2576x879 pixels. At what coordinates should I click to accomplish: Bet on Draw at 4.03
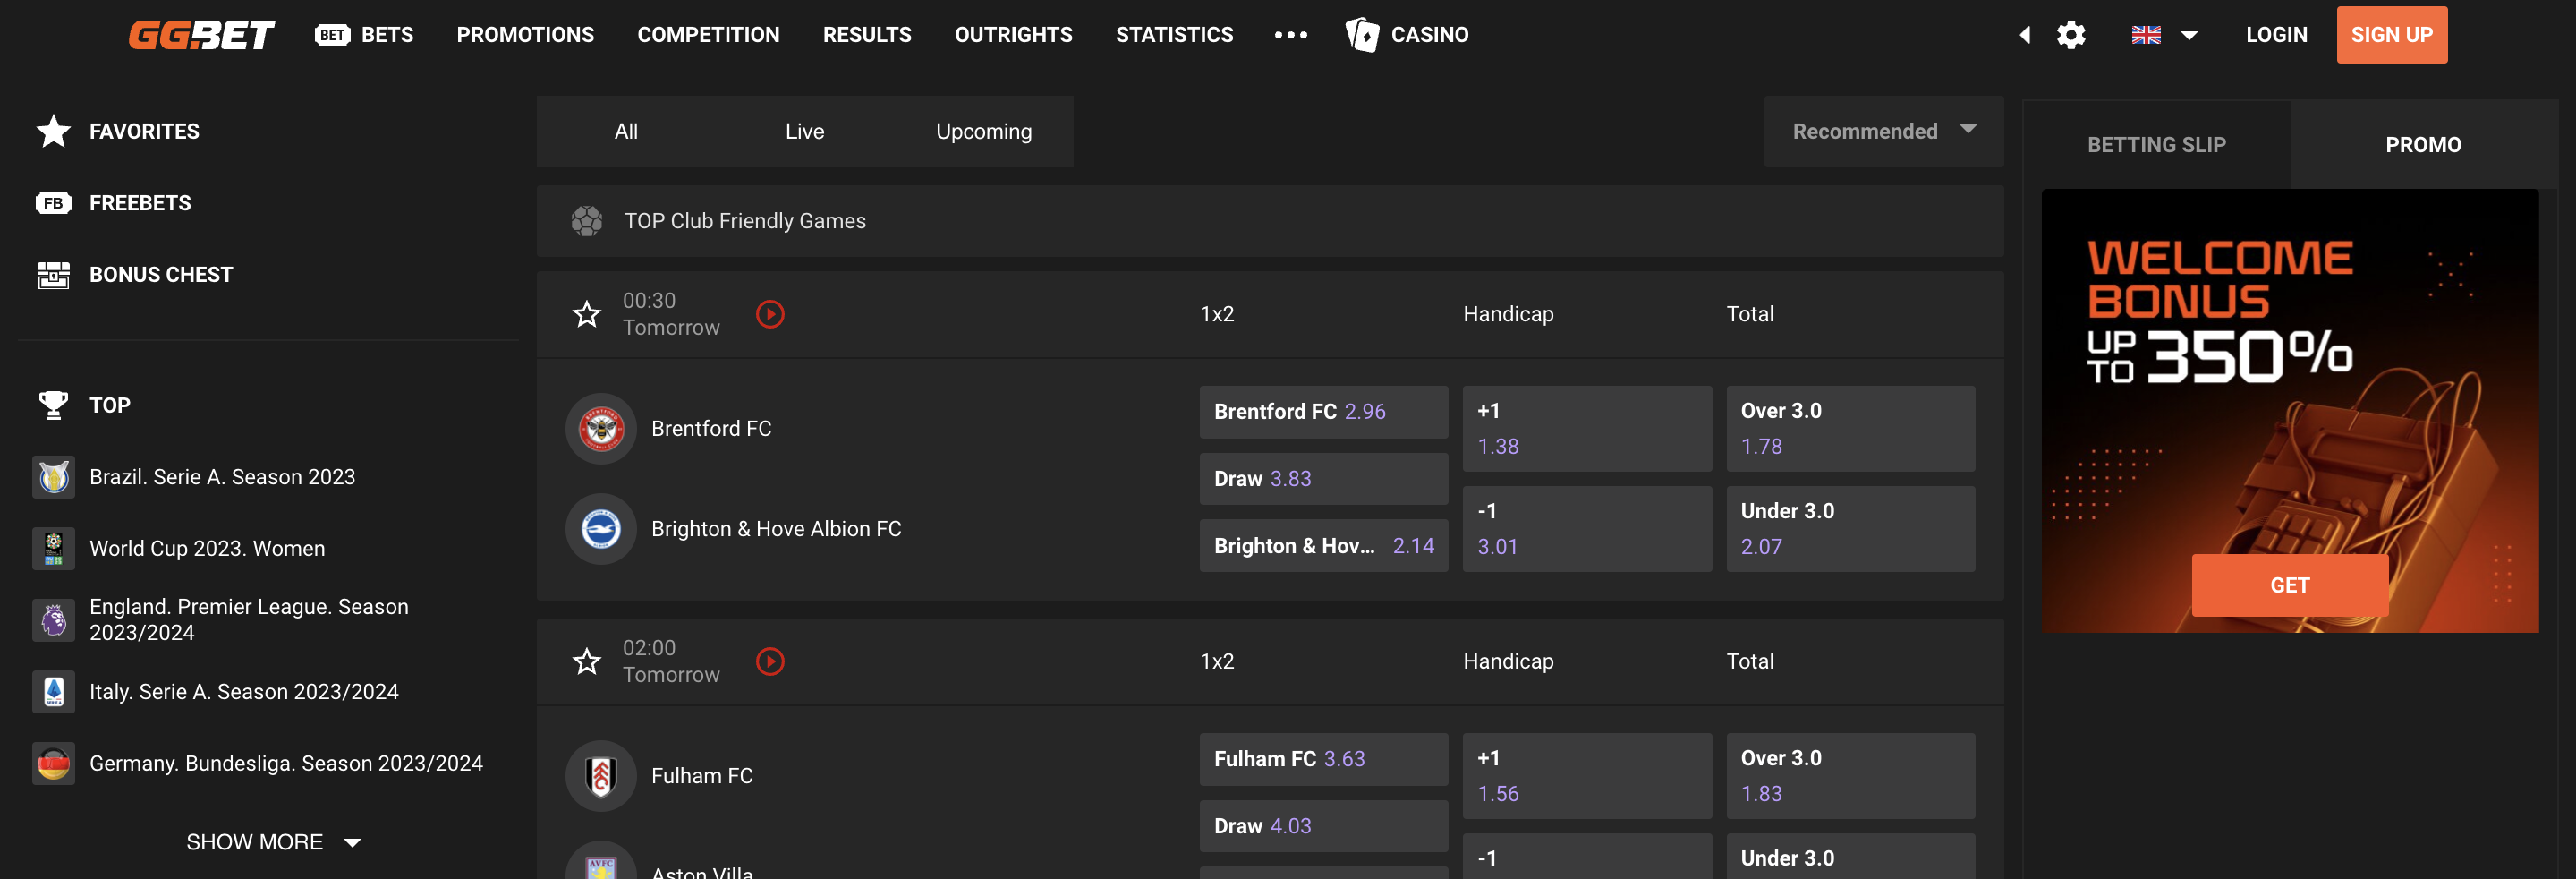tap(1323, 826)
